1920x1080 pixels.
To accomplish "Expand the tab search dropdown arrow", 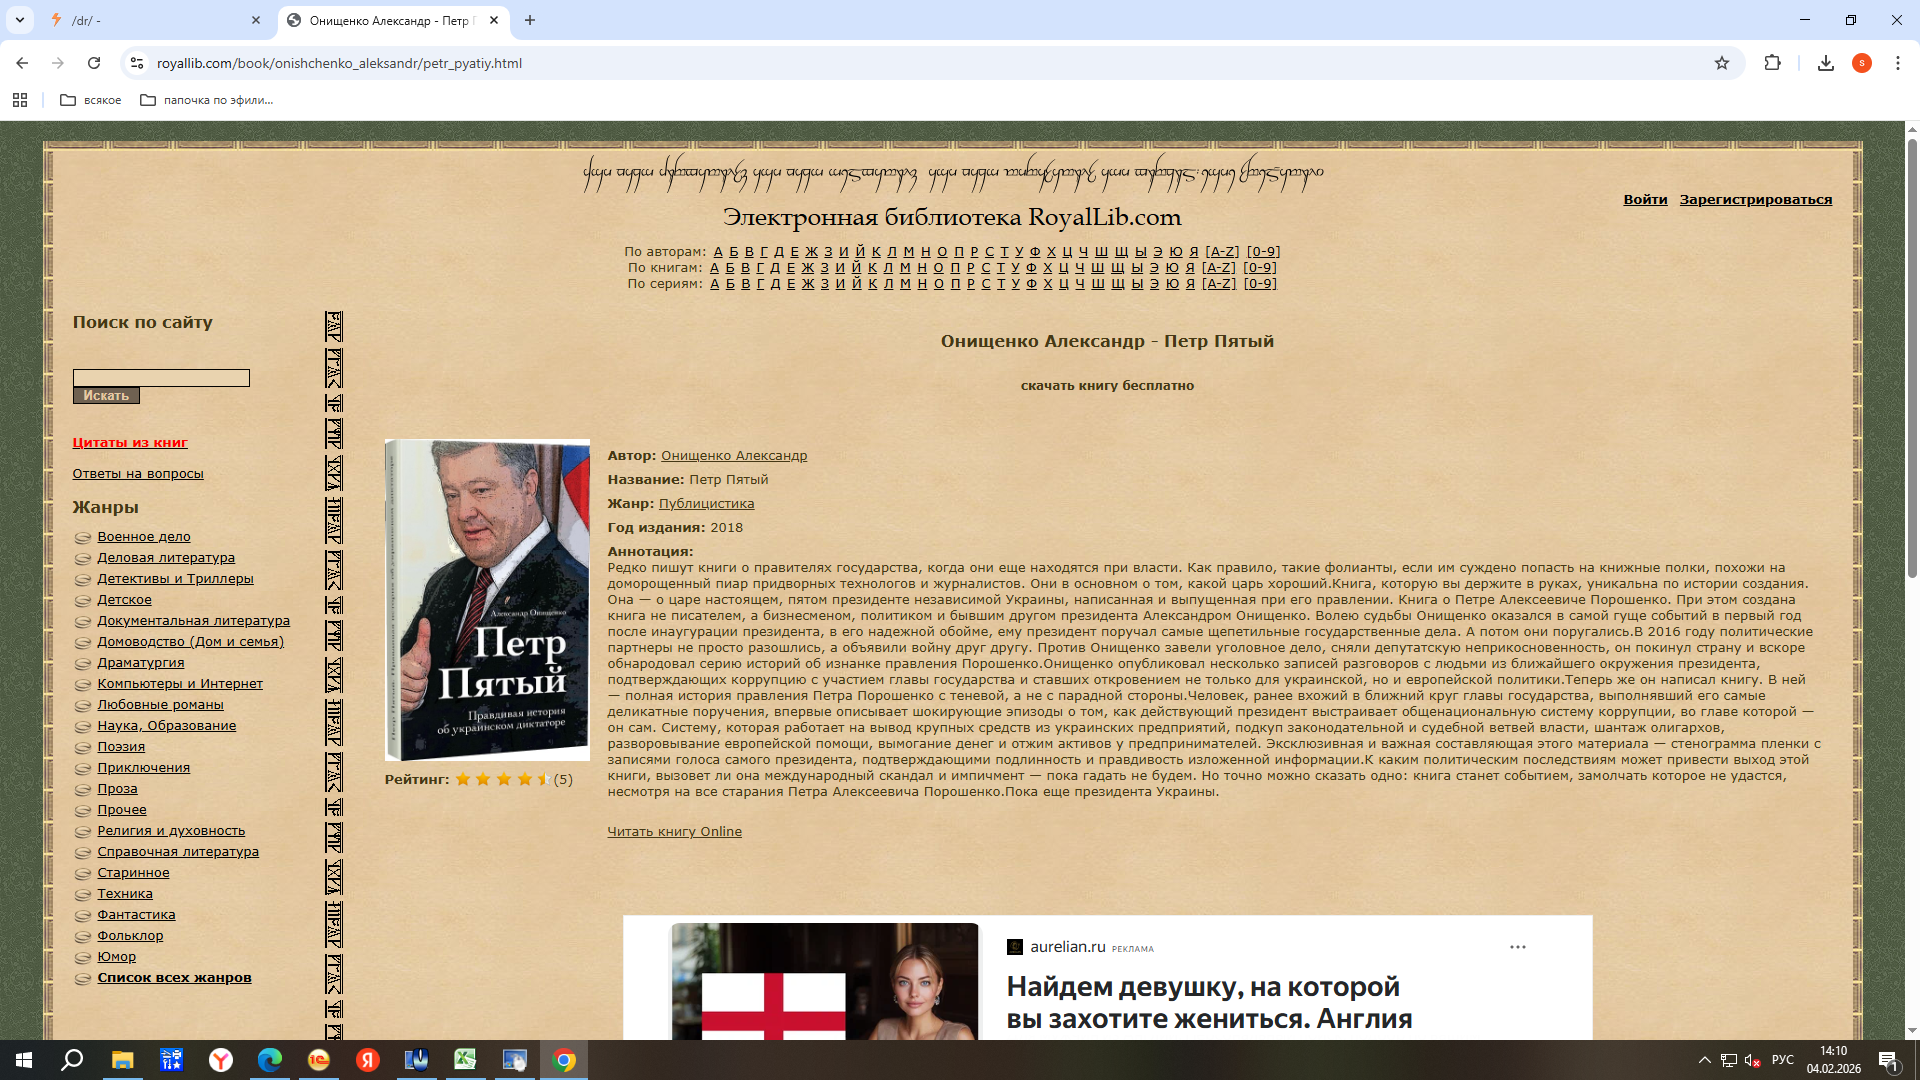I will tap(19, 20).
